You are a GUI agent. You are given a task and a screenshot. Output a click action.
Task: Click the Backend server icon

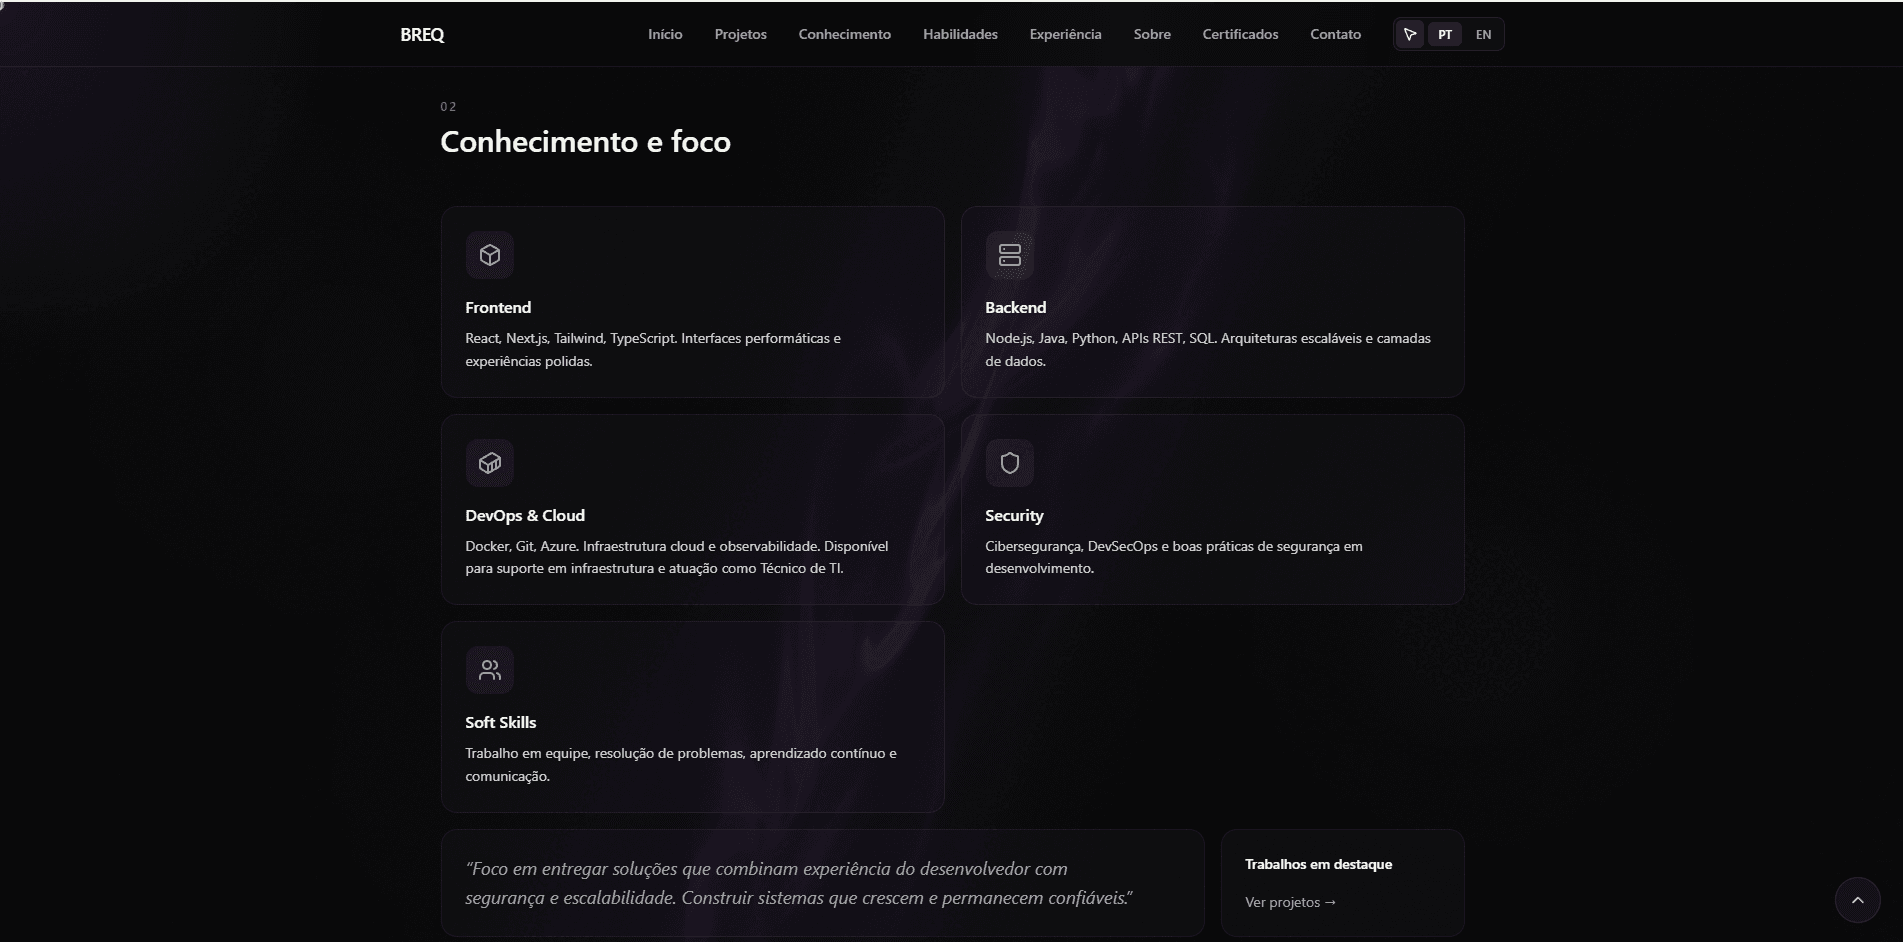pos(1010,255)
